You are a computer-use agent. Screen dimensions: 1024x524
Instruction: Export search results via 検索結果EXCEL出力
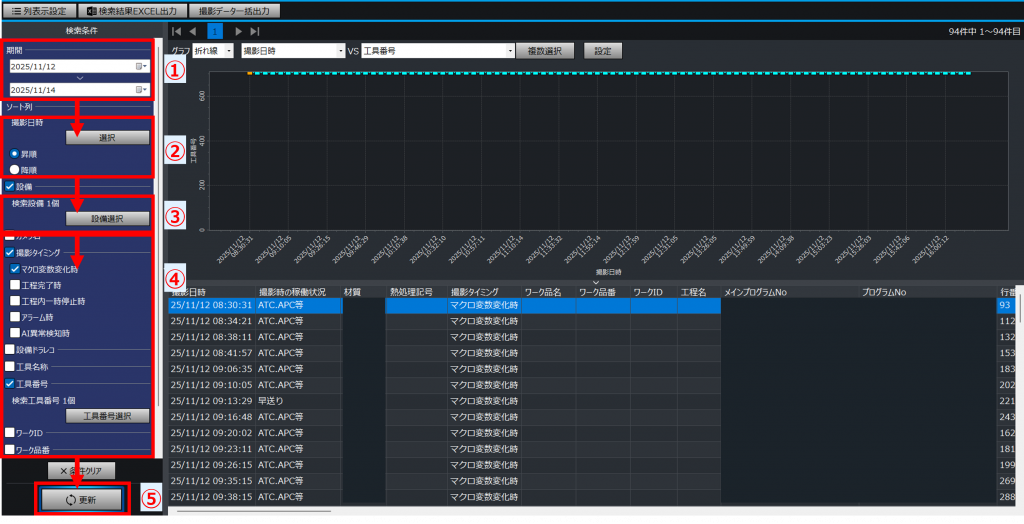coord(131,10)
